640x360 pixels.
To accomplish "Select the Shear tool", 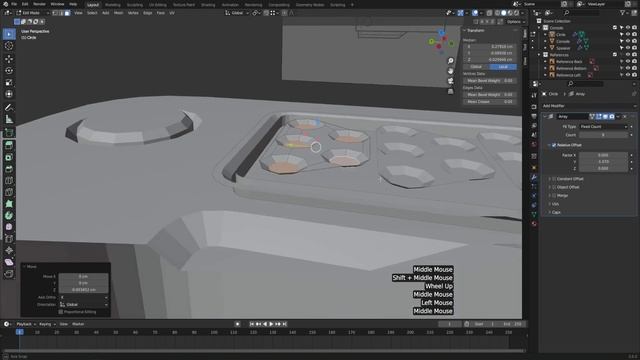I will [9, 262].
